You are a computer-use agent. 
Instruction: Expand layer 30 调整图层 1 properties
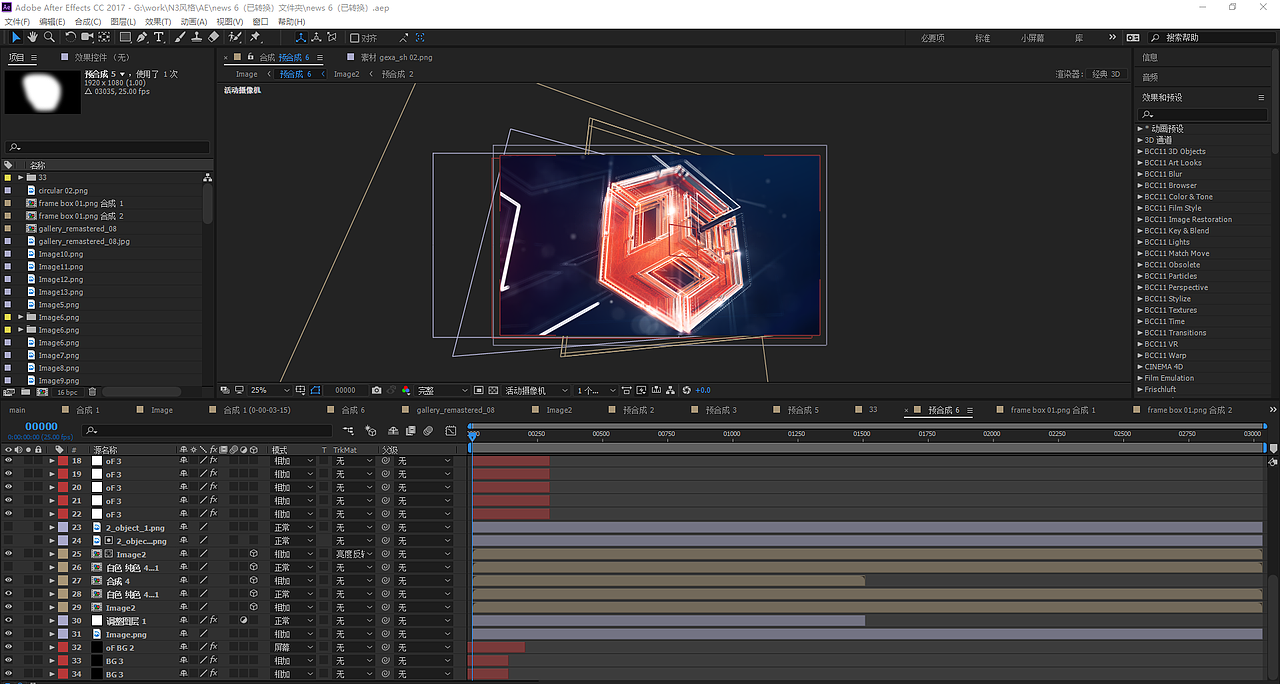tap(52, 621)
